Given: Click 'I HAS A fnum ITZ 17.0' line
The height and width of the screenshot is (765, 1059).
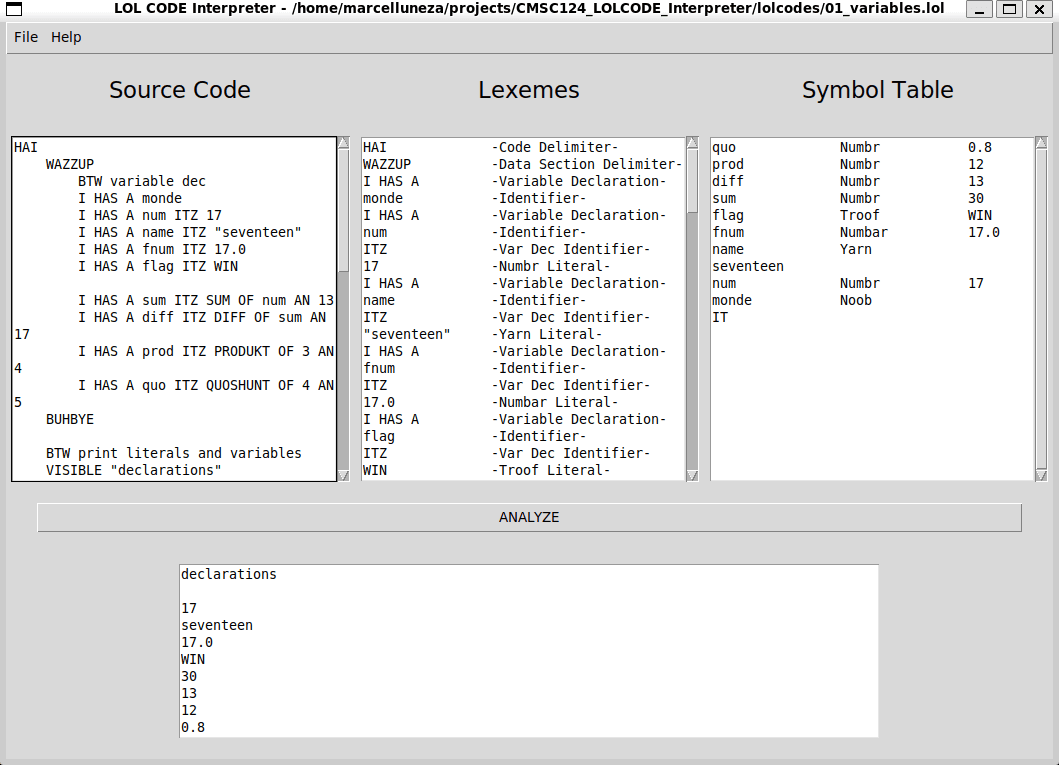Looking at the screenshot, I should 162,249.
